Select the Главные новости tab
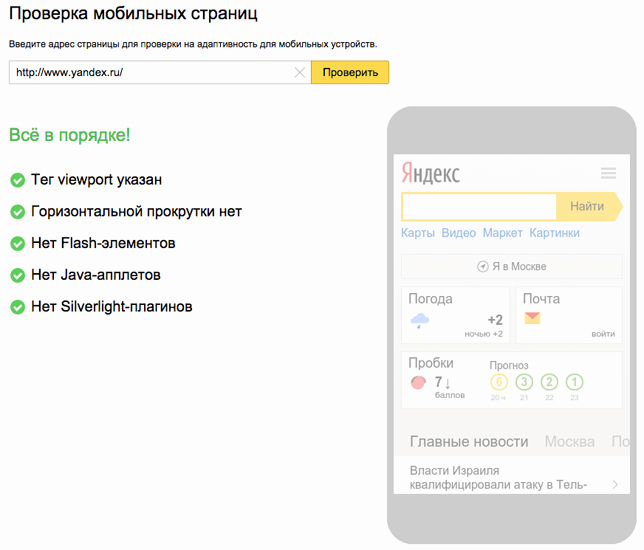 click(x=469, y=442)
